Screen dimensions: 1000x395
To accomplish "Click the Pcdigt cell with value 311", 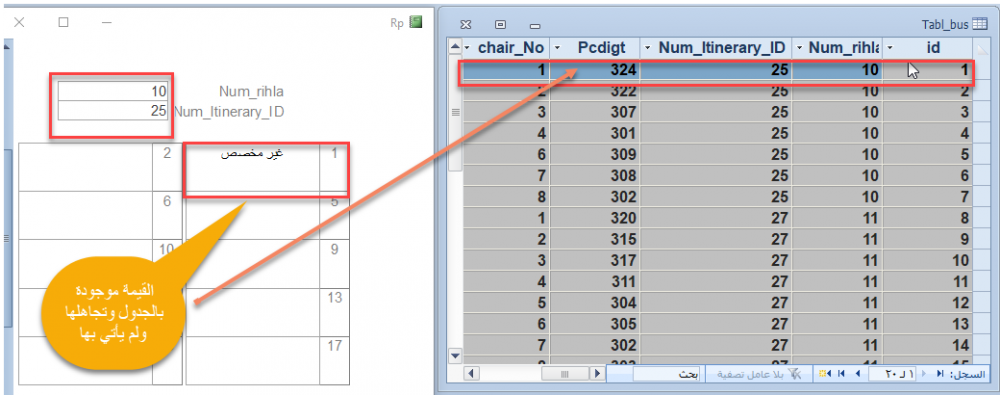I will (x=595, y=281).
